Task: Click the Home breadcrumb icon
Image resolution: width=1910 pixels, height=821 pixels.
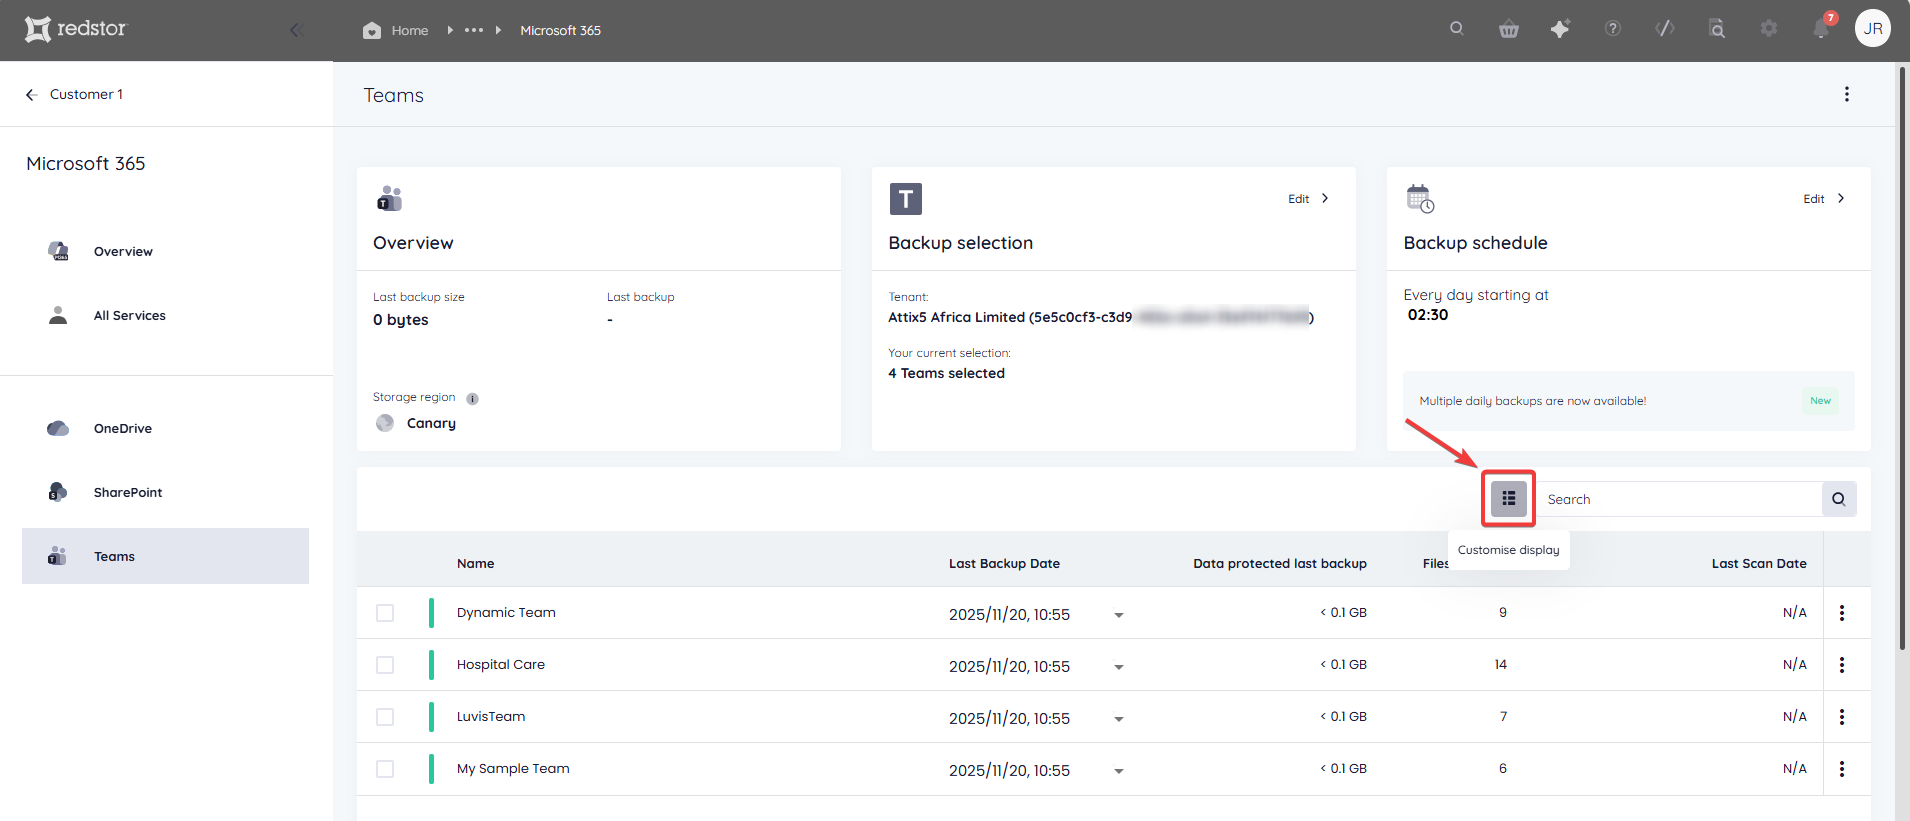Action: 372,30
